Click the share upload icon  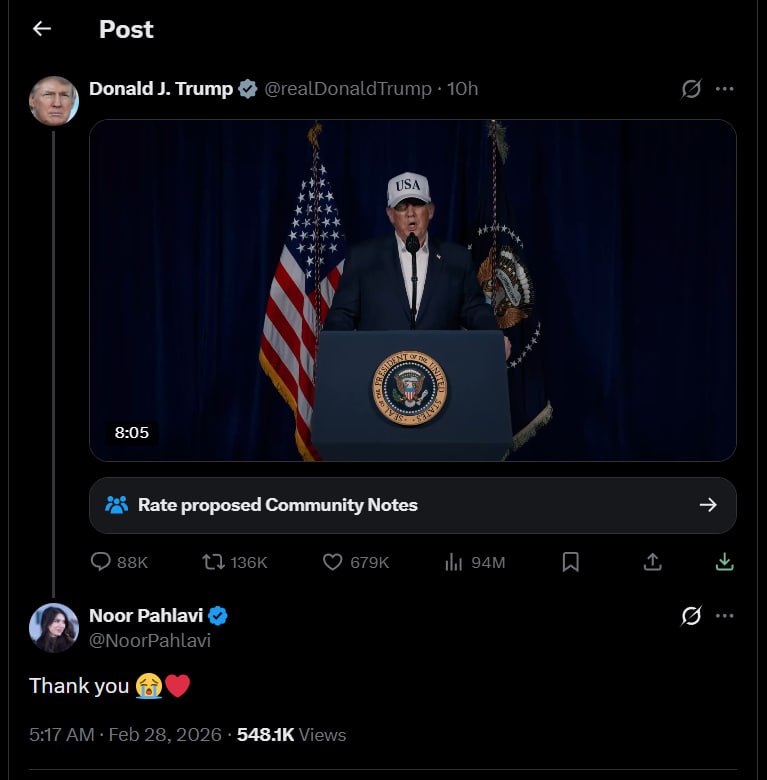[x=652, y=562]
